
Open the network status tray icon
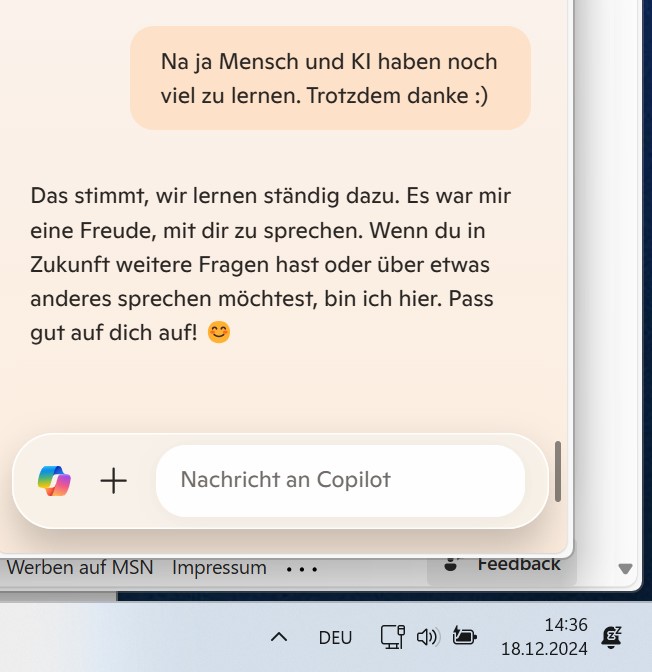coord(393,637)
